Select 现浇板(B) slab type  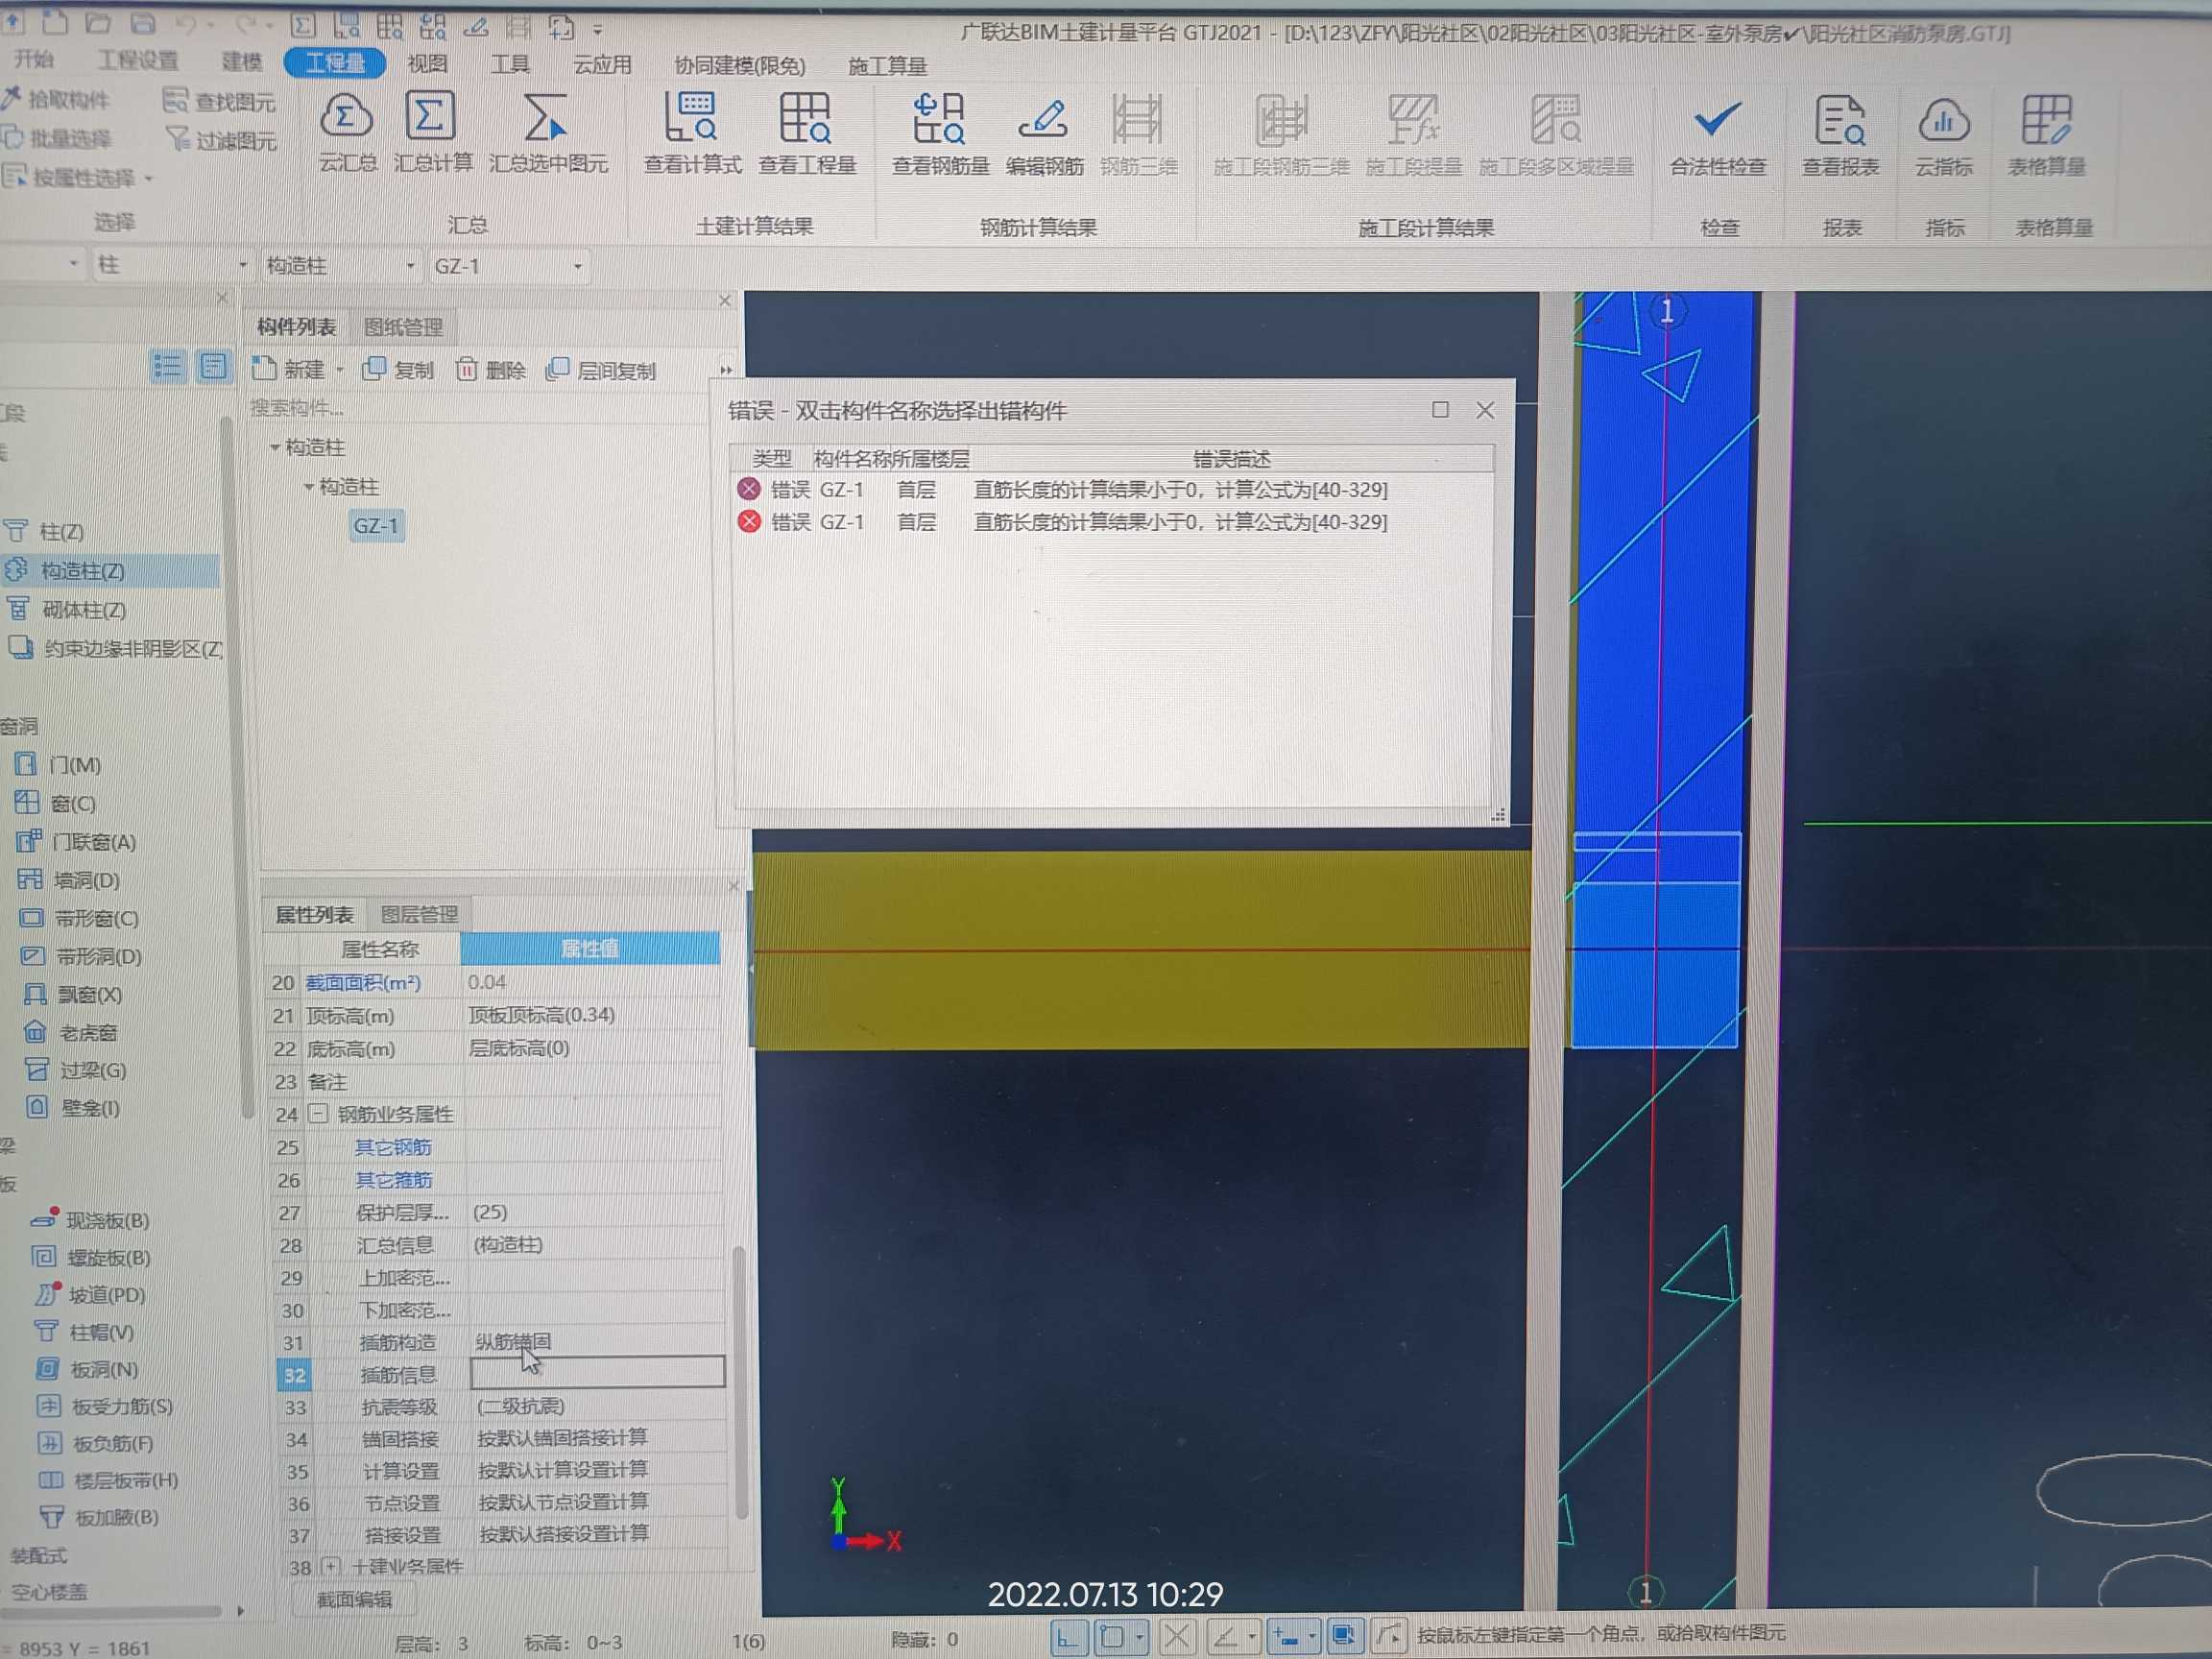click(92, 1220)
